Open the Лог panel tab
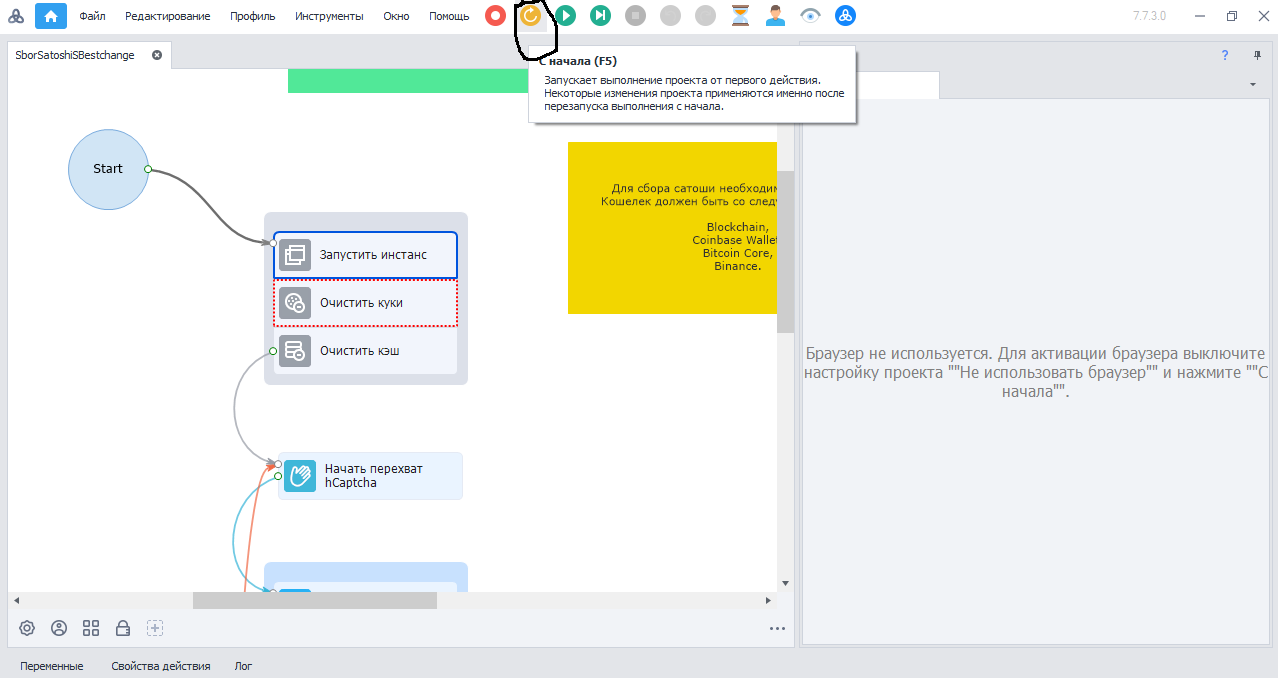 tap(243, 666)
